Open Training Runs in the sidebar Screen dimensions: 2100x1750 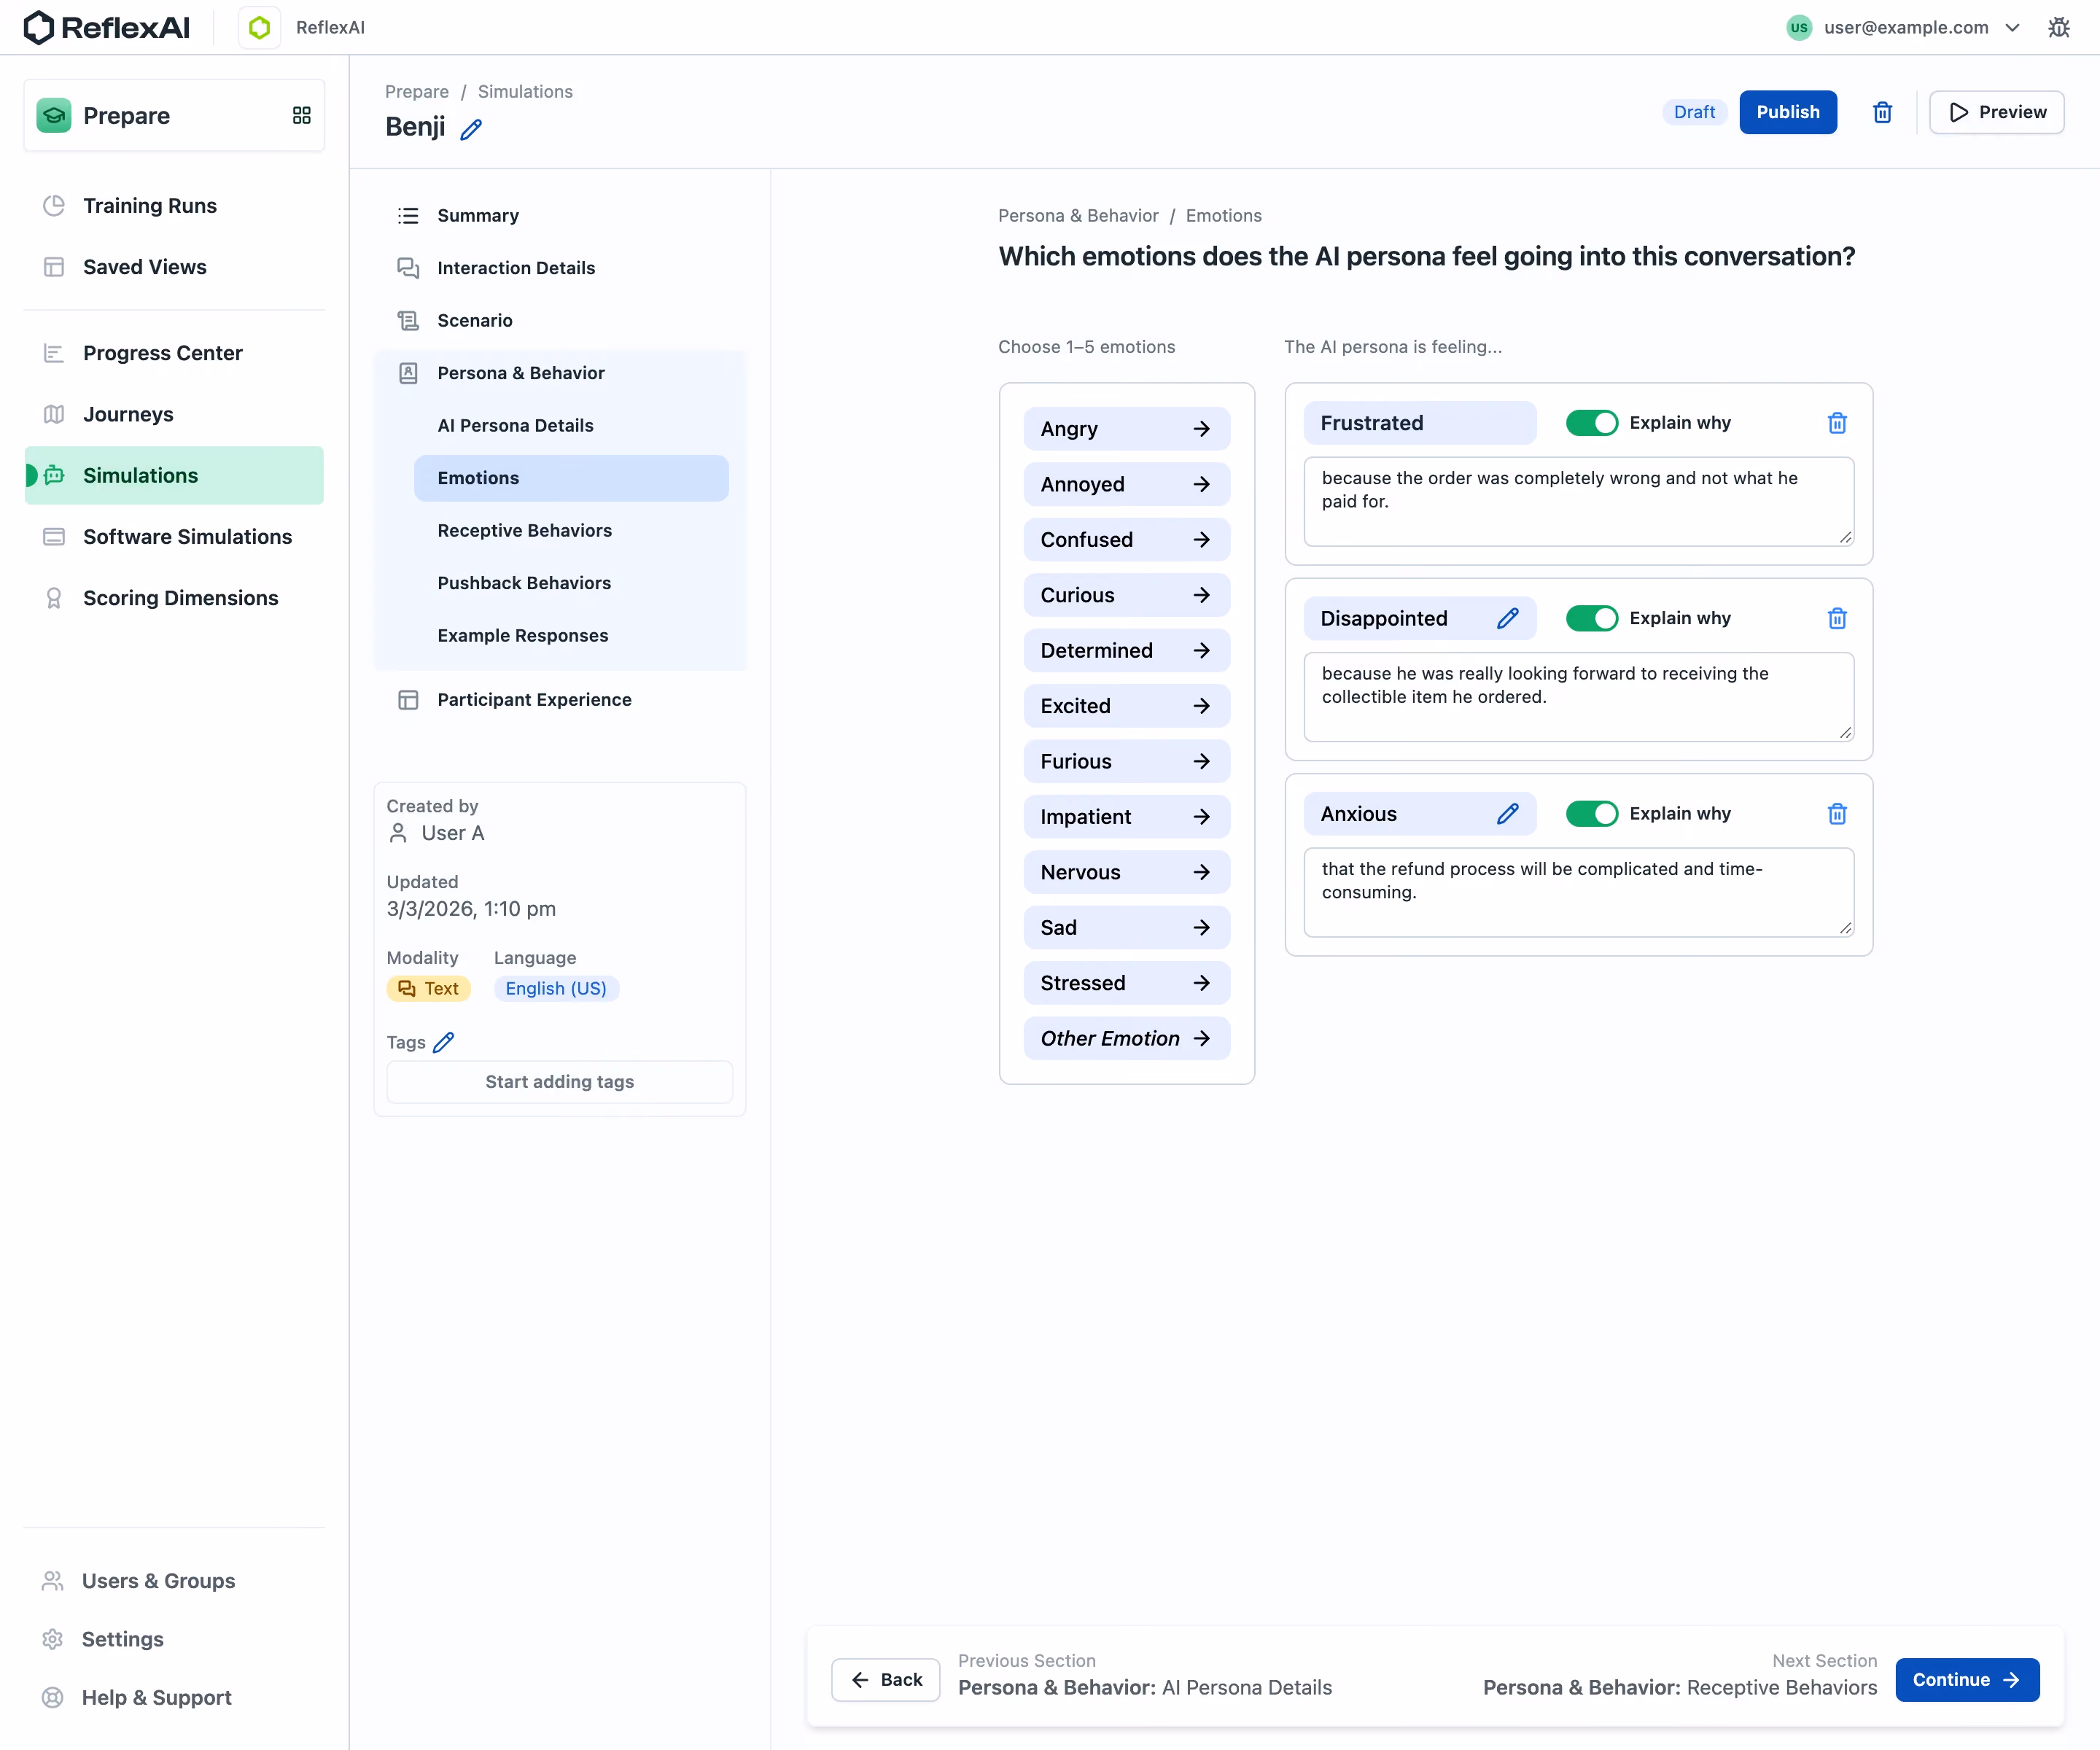click(x=174, y=205)
